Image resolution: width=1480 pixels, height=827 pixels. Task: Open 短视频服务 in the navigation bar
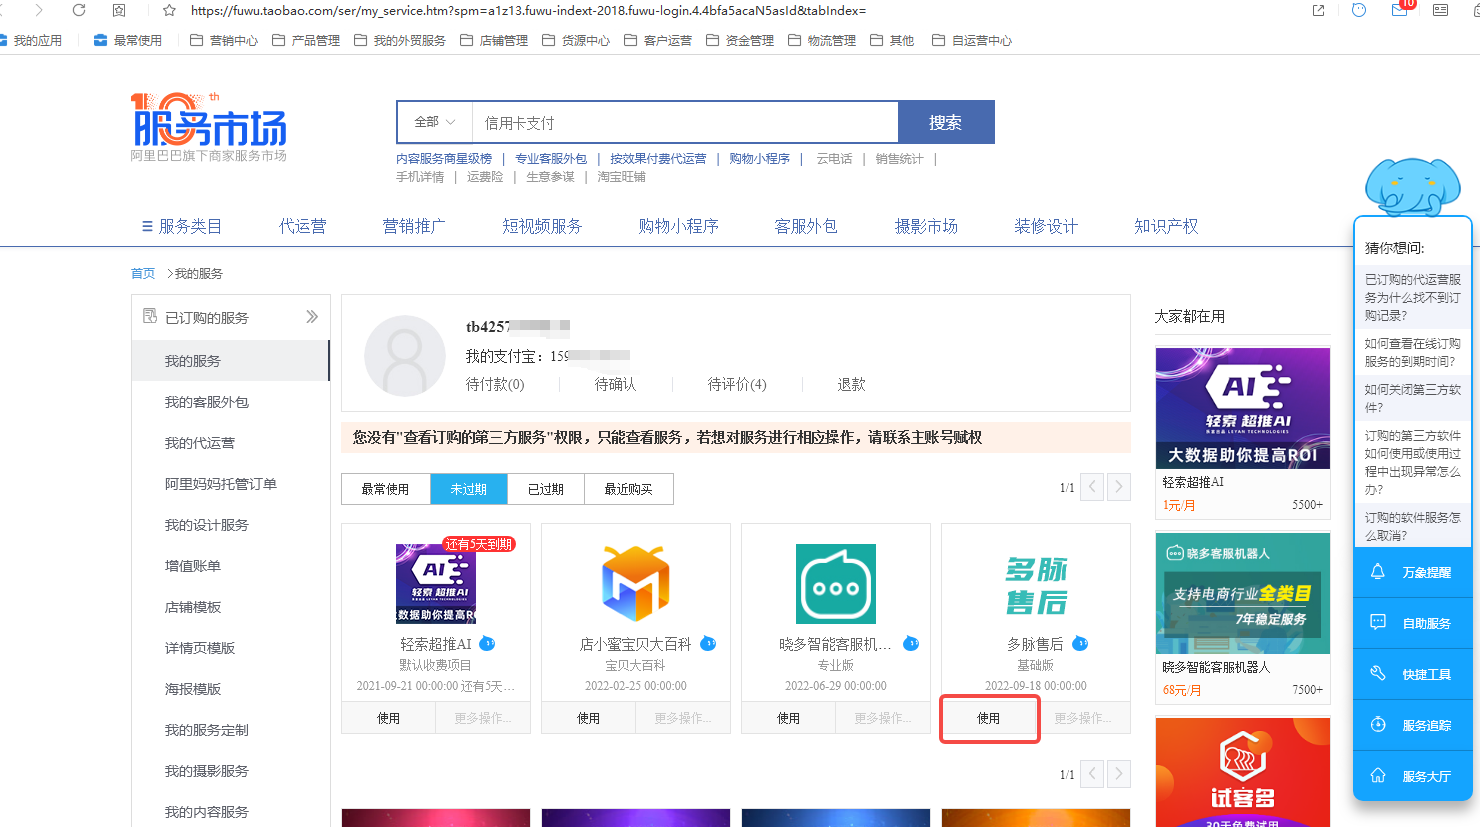point(542,226)
